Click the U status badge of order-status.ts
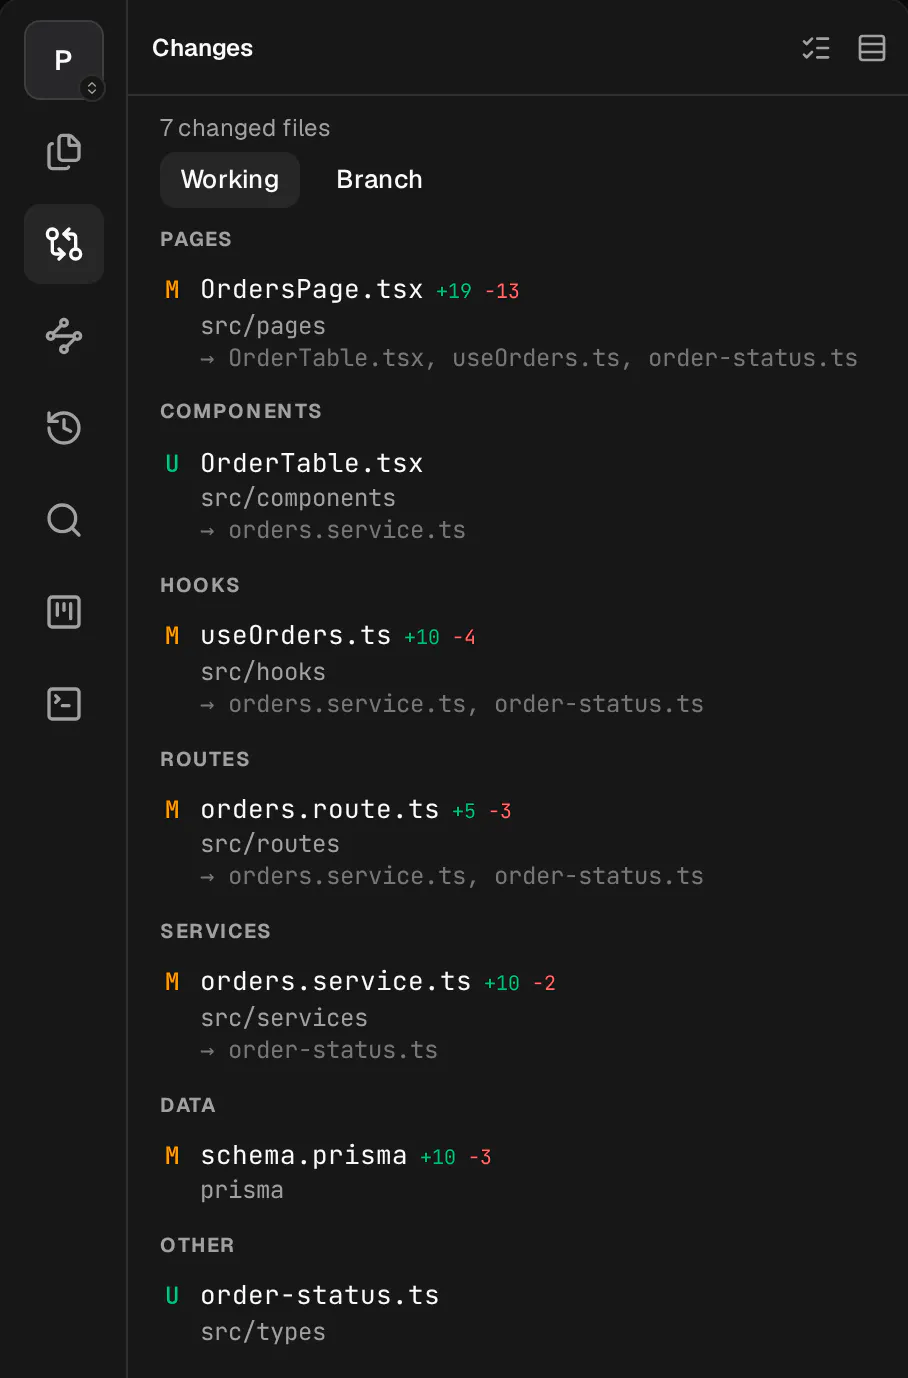 [x=172, y=1296]
